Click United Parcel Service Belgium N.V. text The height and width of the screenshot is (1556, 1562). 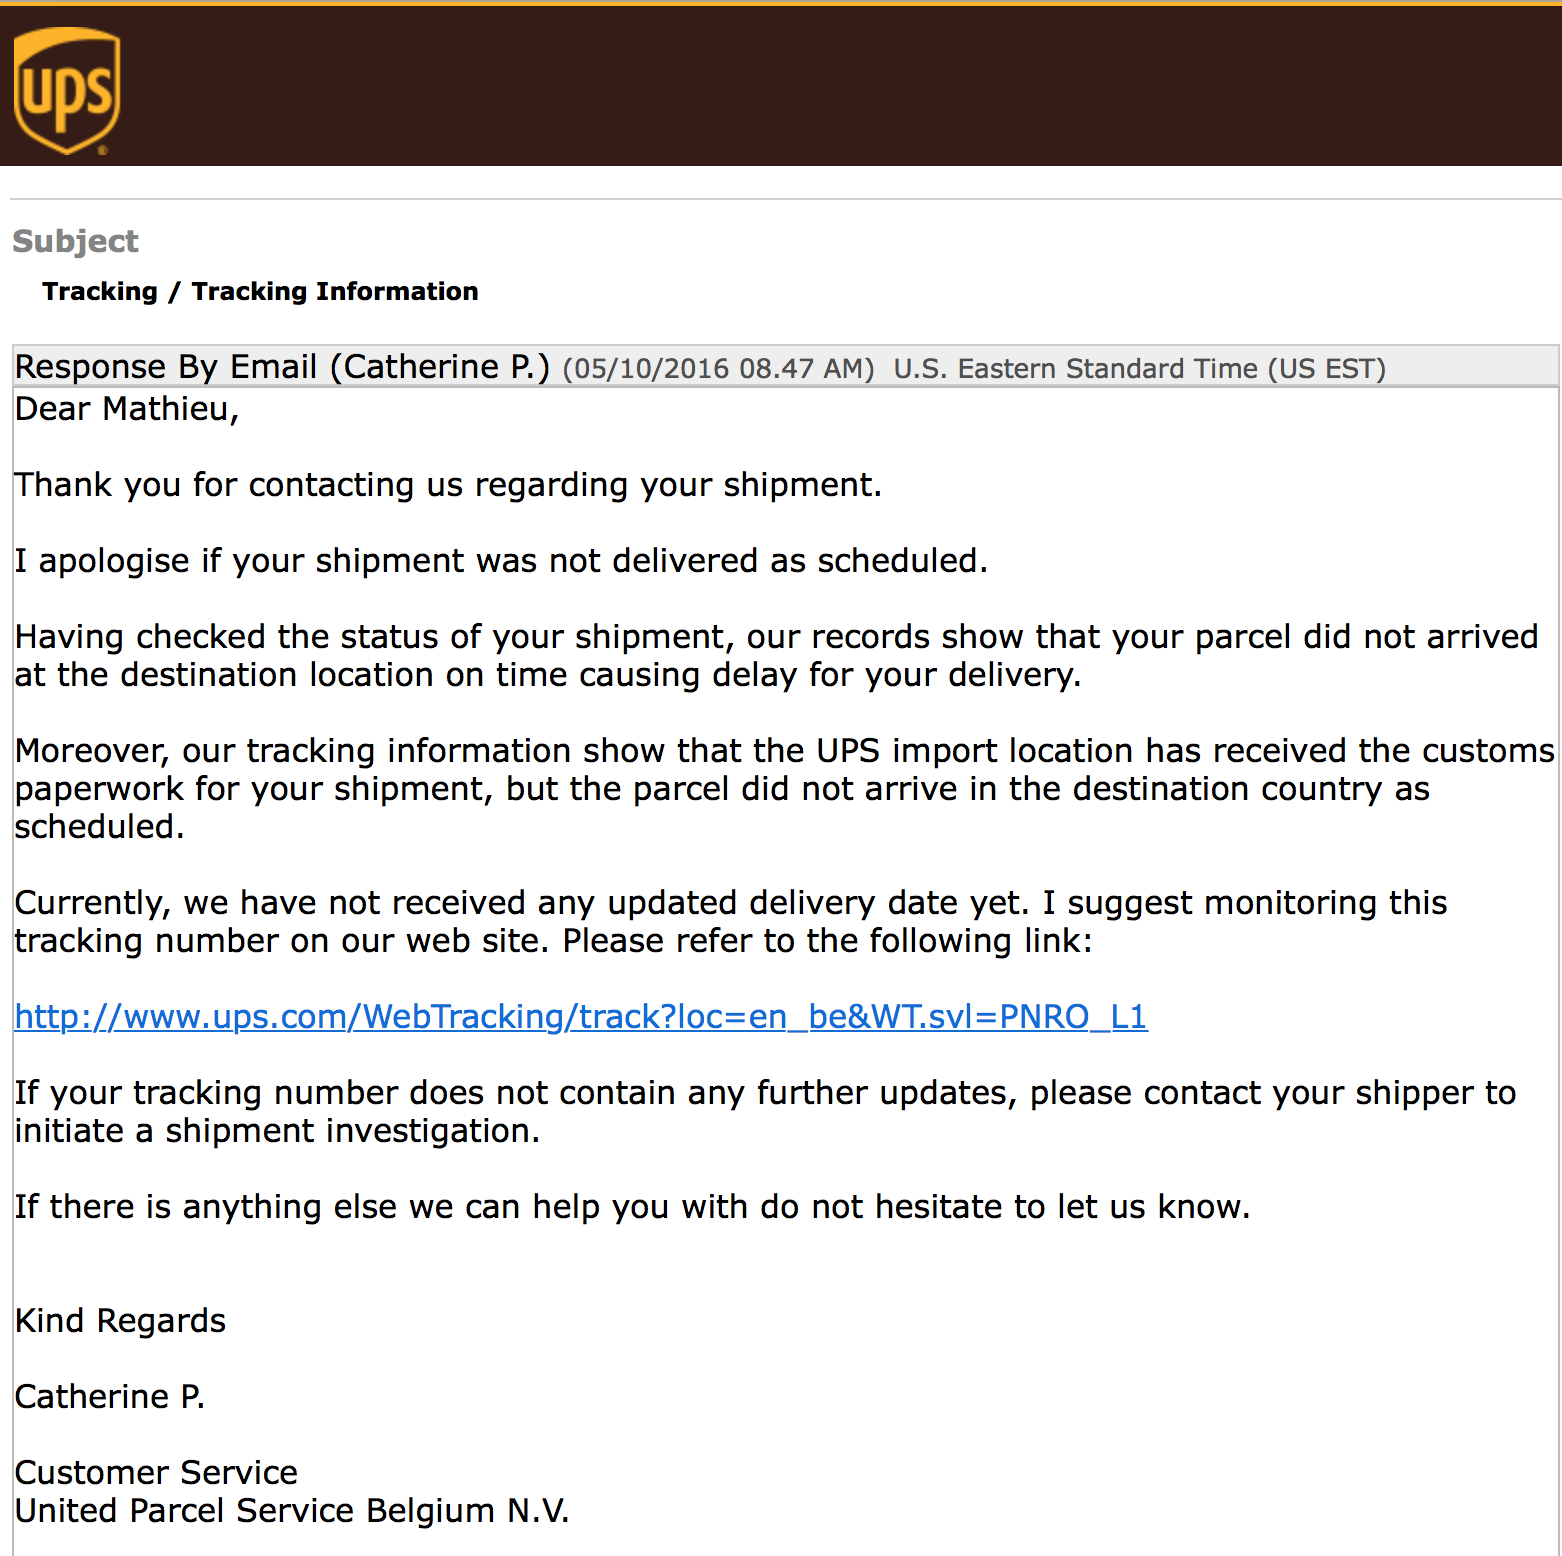tap(292, 1510)
